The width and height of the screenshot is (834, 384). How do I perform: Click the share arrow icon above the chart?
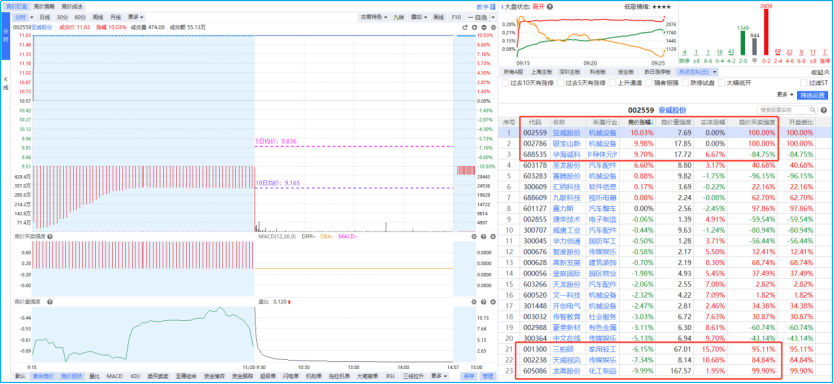(465, 27)
